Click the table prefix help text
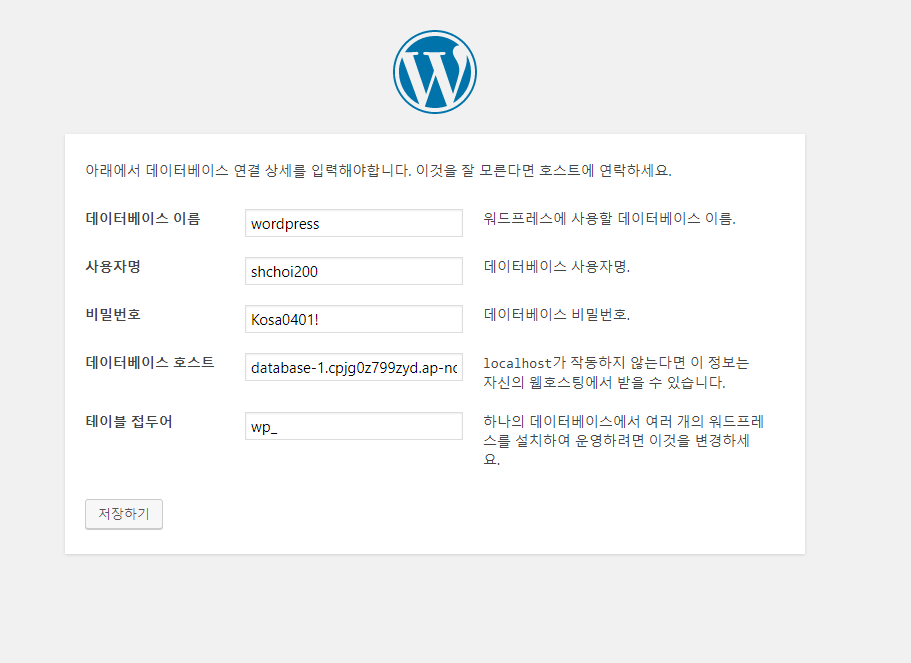 click(623, 440)
